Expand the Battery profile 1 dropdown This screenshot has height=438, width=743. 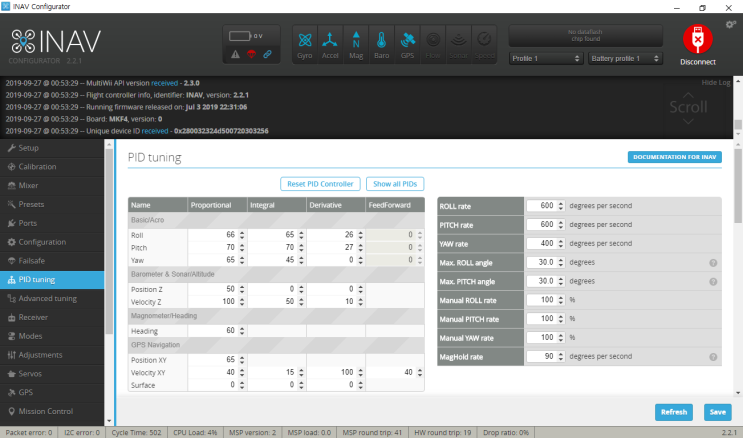pyautogui.click(x=624, y=59)
